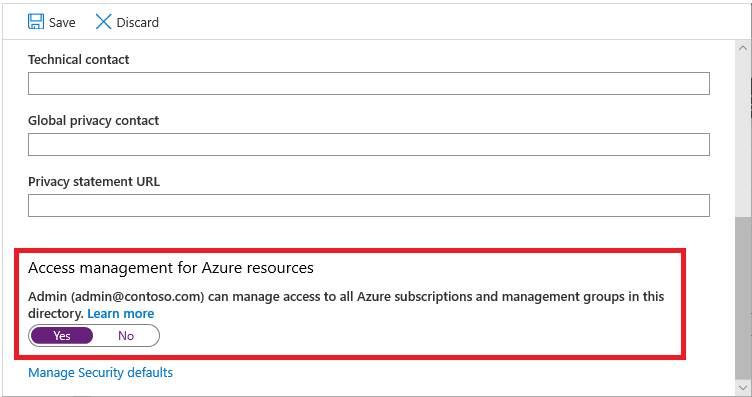Click the admin@contoso.com description text

tap(346, 305)
